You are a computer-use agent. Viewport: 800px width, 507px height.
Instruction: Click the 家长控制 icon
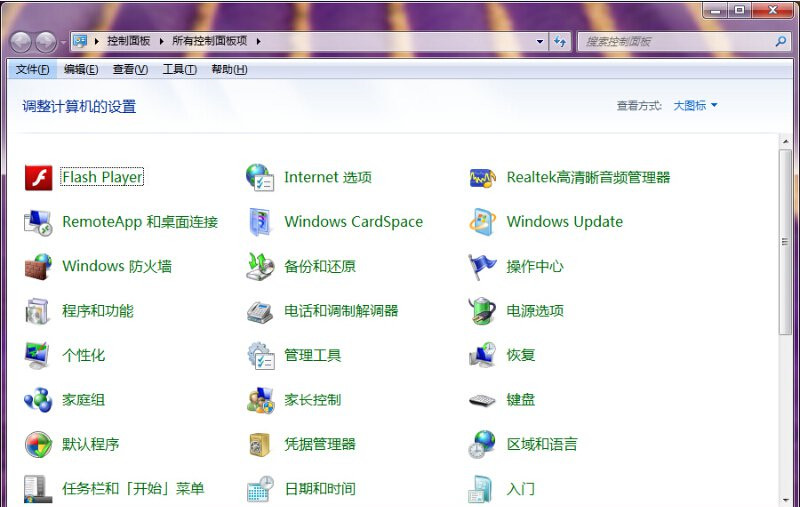tap(260, 400)
